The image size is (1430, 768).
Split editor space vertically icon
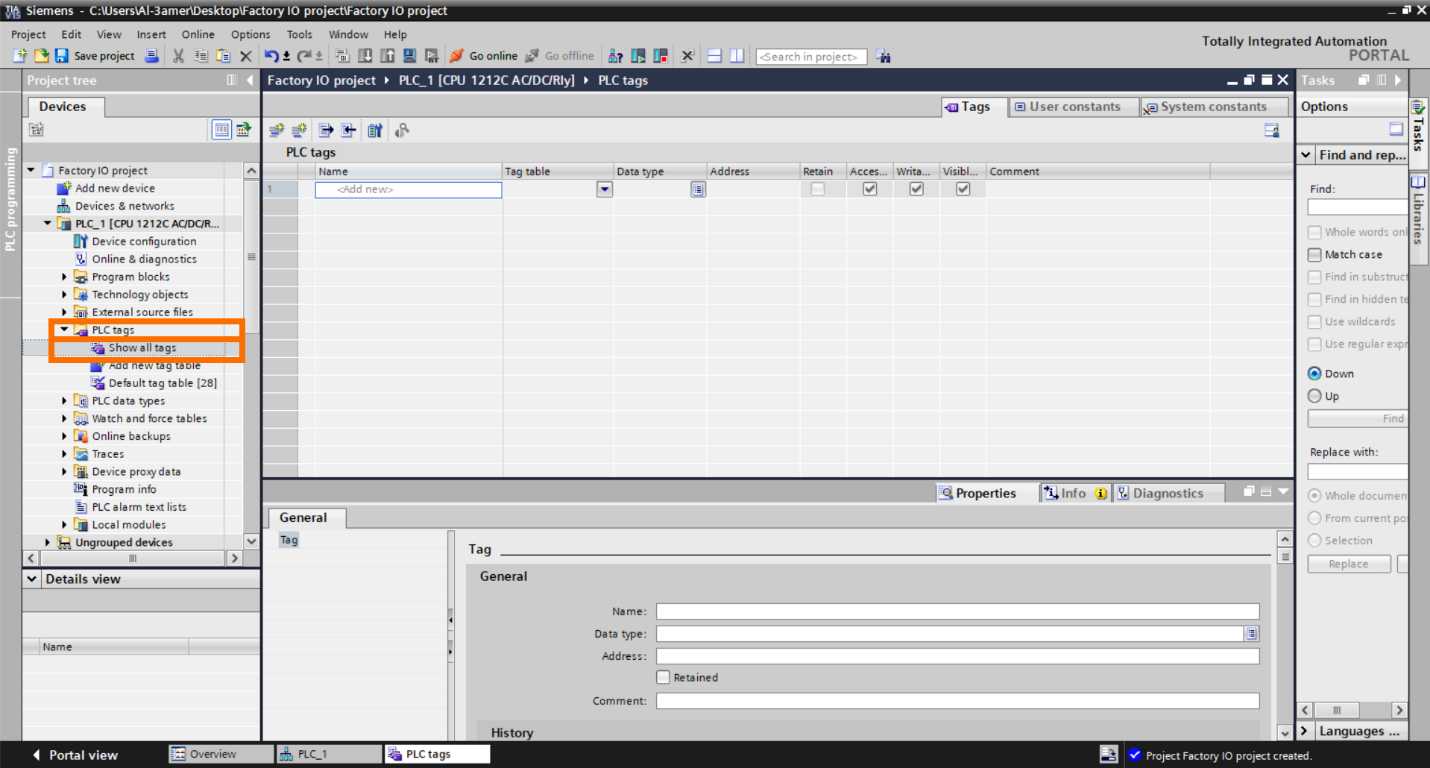(x=736, y=56)
